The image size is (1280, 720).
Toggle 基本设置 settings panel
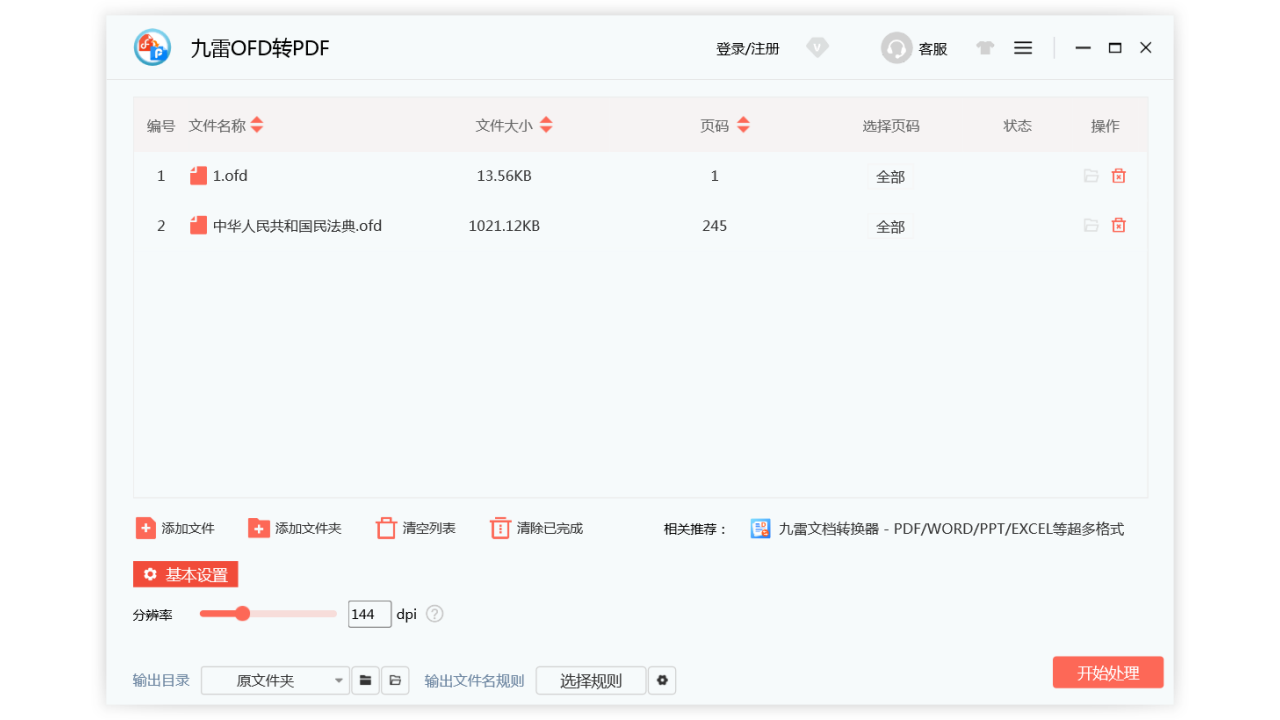[185, 574]
